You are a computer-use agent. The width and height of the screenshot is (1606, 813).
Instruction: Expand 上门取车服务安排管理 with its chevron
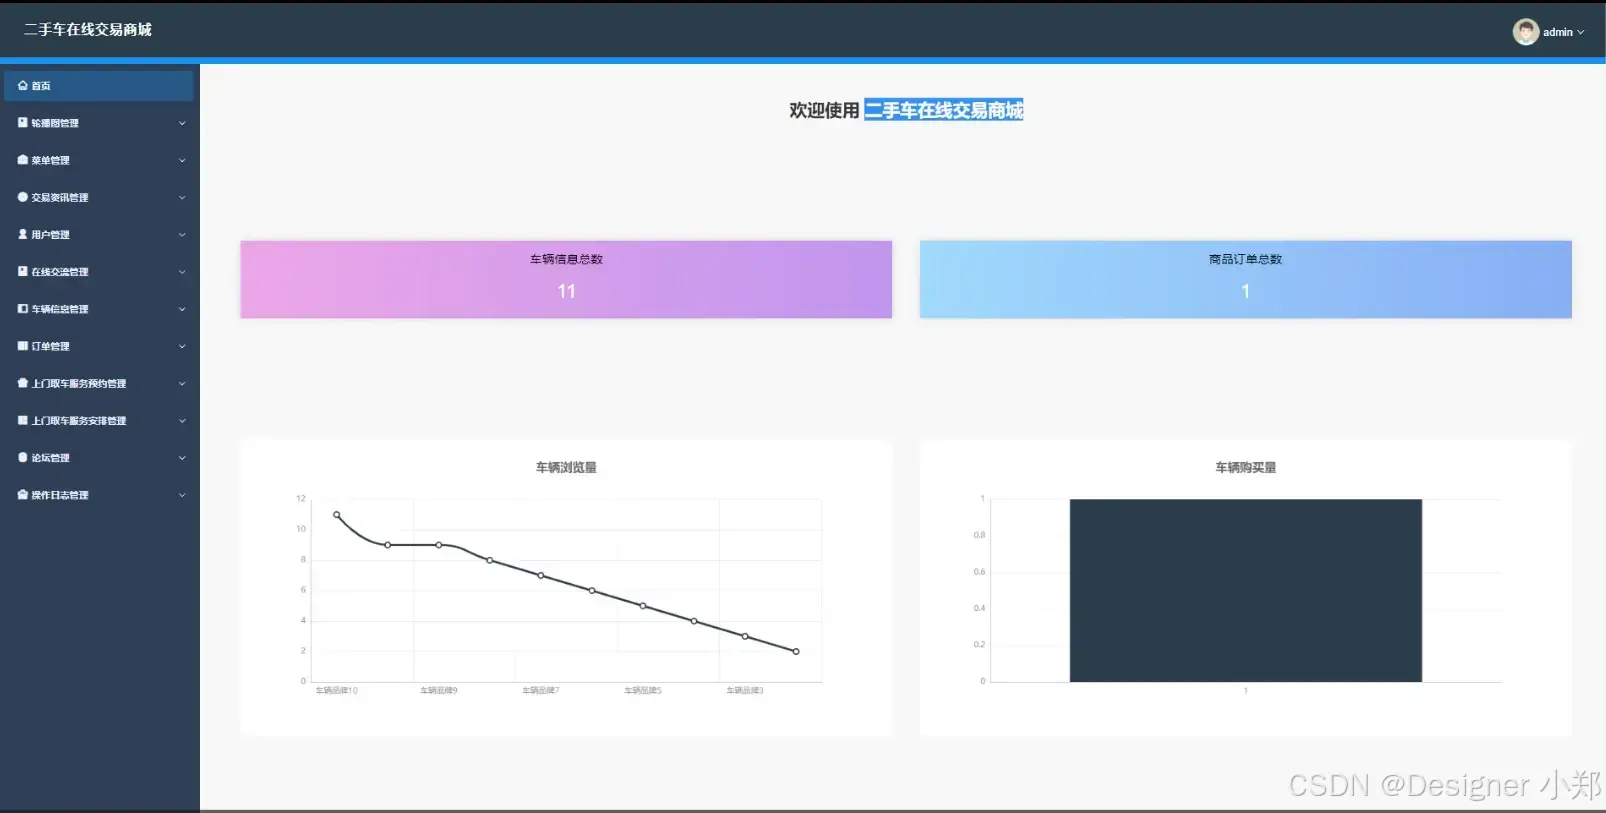click(182, 420)
